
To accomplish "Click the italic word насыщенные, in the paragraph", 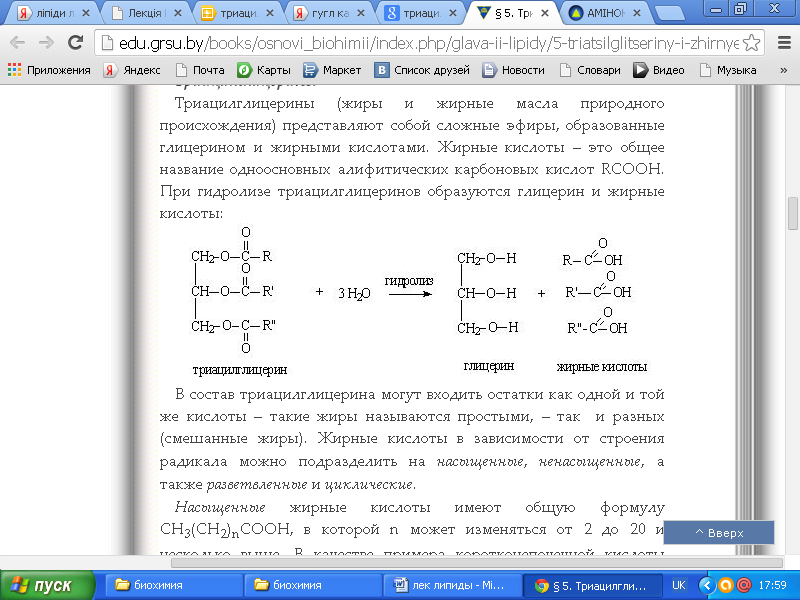I will [x=481, y=462].
